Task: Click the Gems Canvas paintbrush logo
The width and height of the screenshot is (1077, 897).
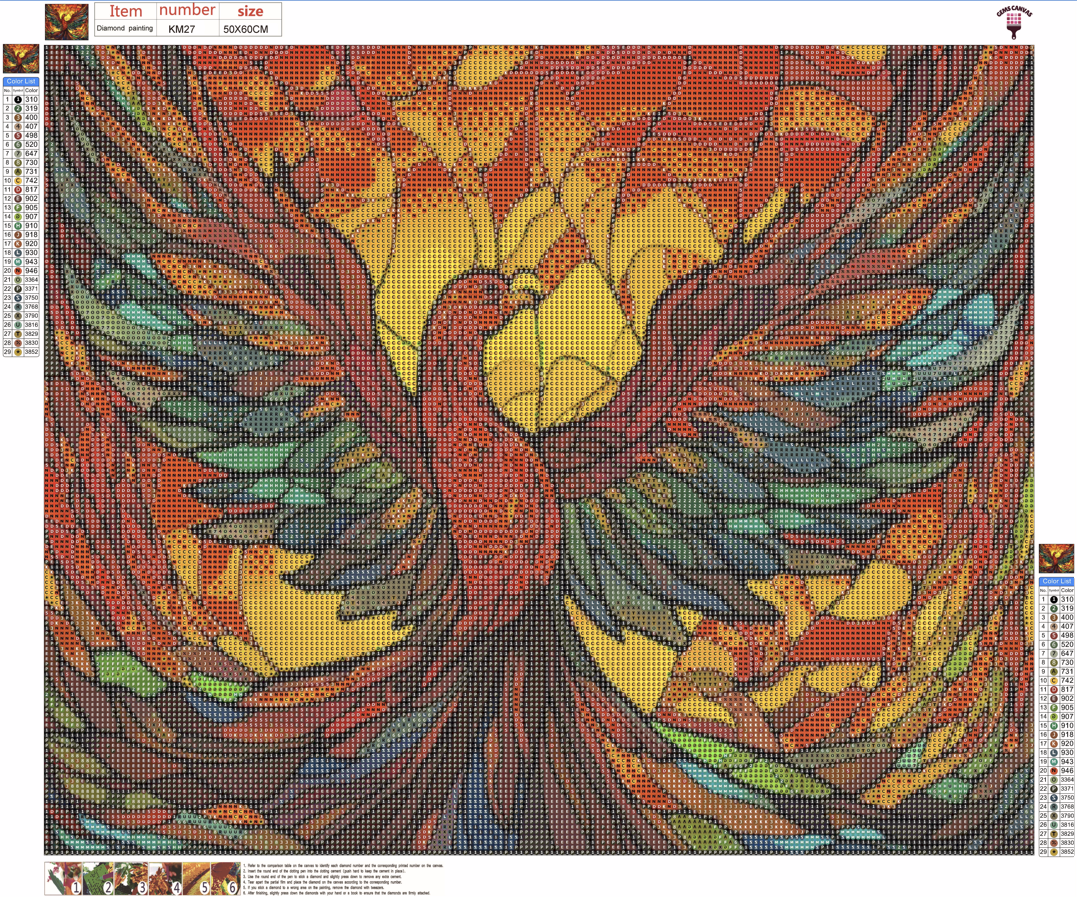Action: pos(1013,22)
